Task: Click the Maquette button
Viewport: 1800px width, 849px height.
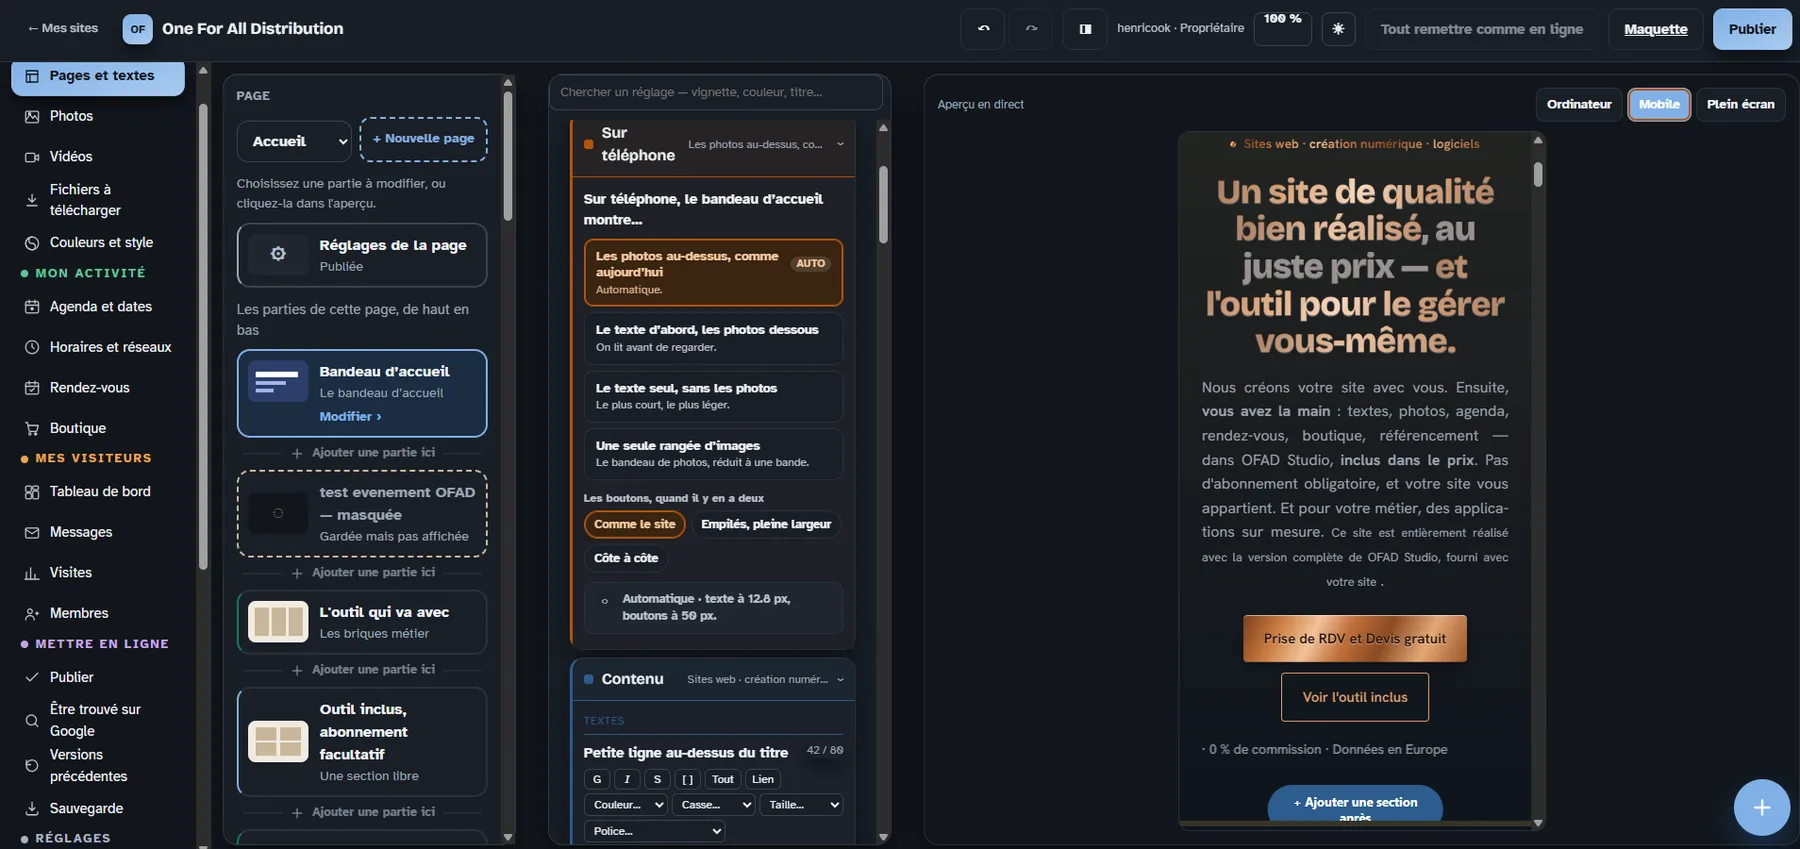Action: point(1655,29)
